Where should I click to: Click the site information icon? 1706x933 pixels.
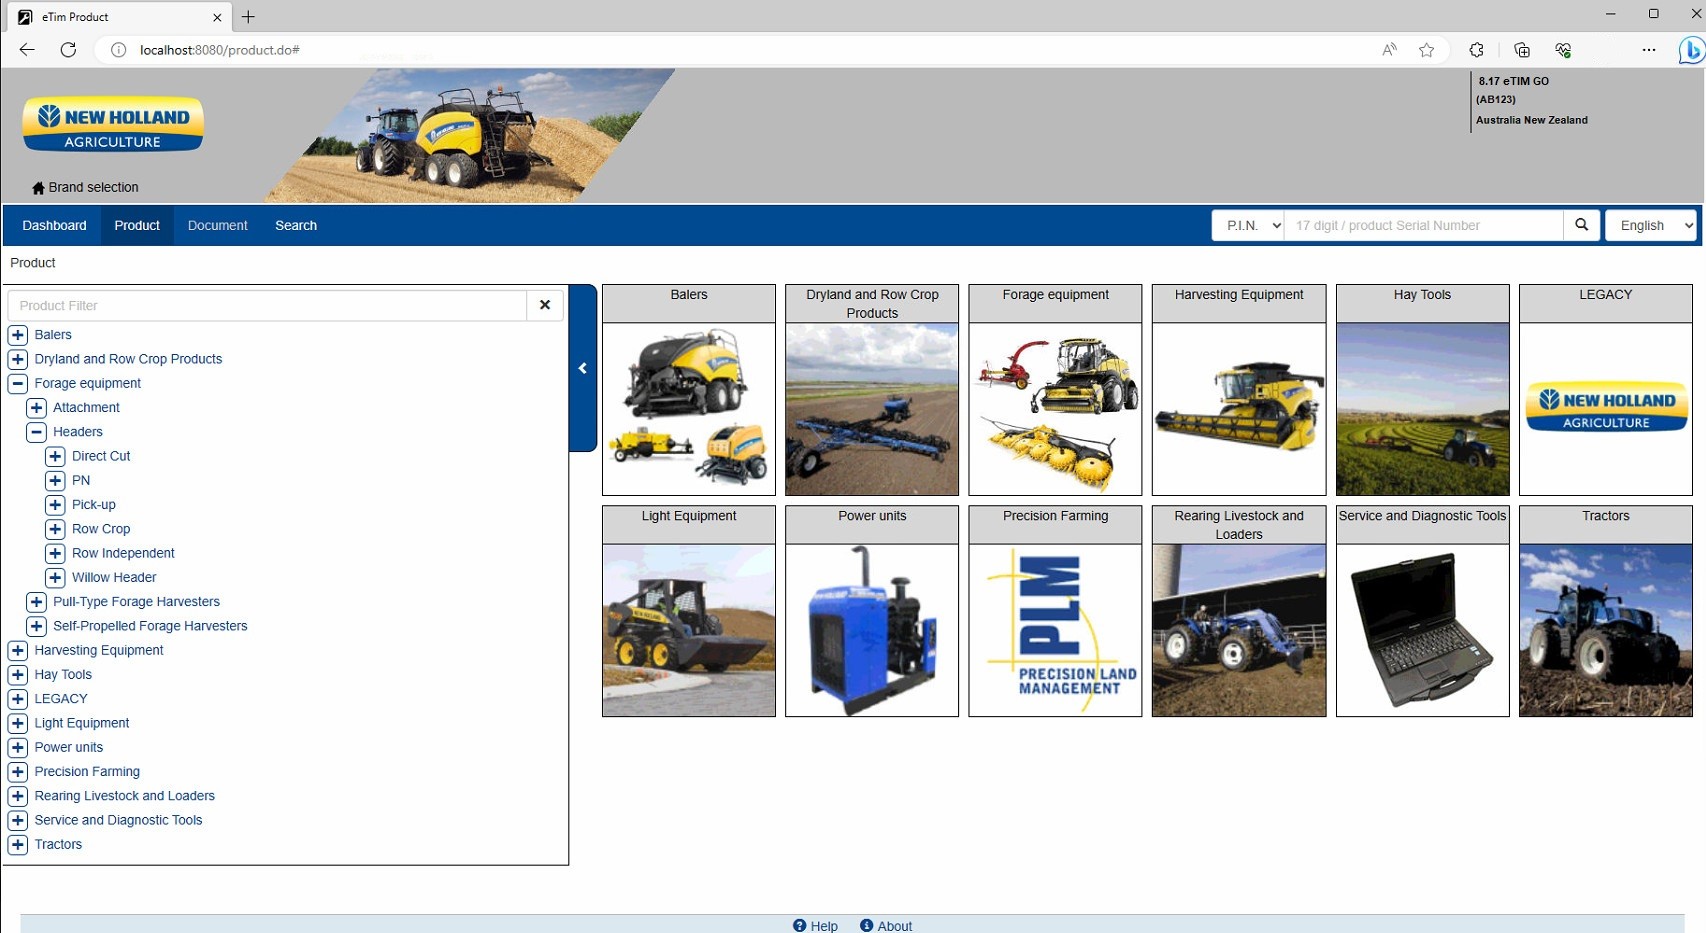click(118, 50)
